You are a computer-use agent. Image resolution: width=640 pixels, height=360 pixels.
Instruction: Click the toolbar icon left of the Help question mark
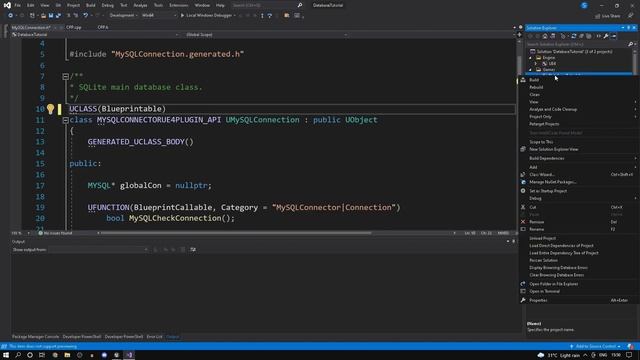click(x=262, y=16)
